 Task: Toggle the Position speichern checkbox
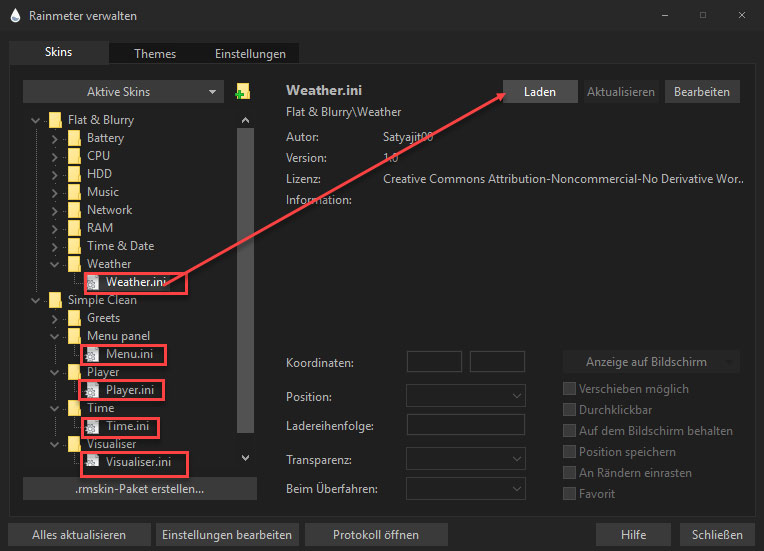pos(569,452)
